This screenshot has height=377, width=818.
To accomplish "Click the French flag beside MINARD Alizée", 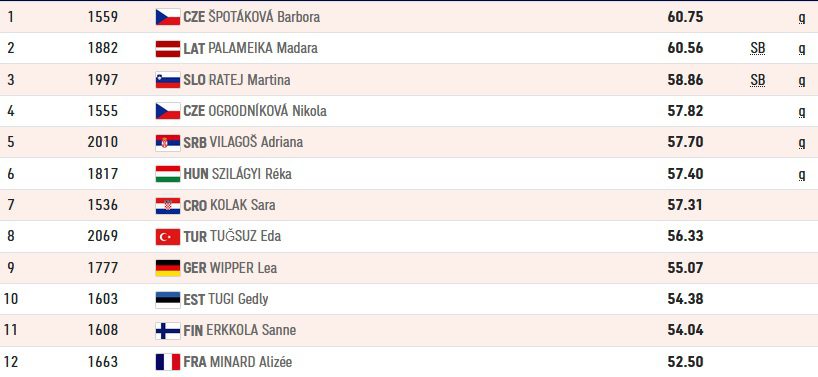I will click(168, 362).
